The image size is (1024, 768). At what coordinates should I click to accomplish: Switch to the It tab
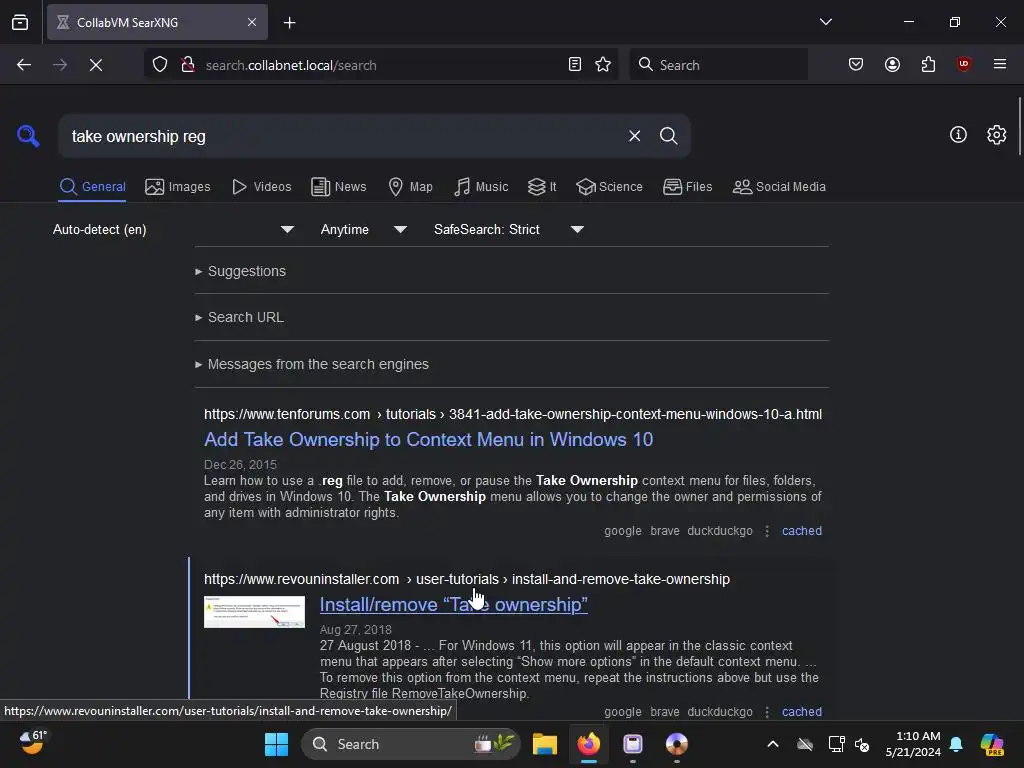point(541,187)
